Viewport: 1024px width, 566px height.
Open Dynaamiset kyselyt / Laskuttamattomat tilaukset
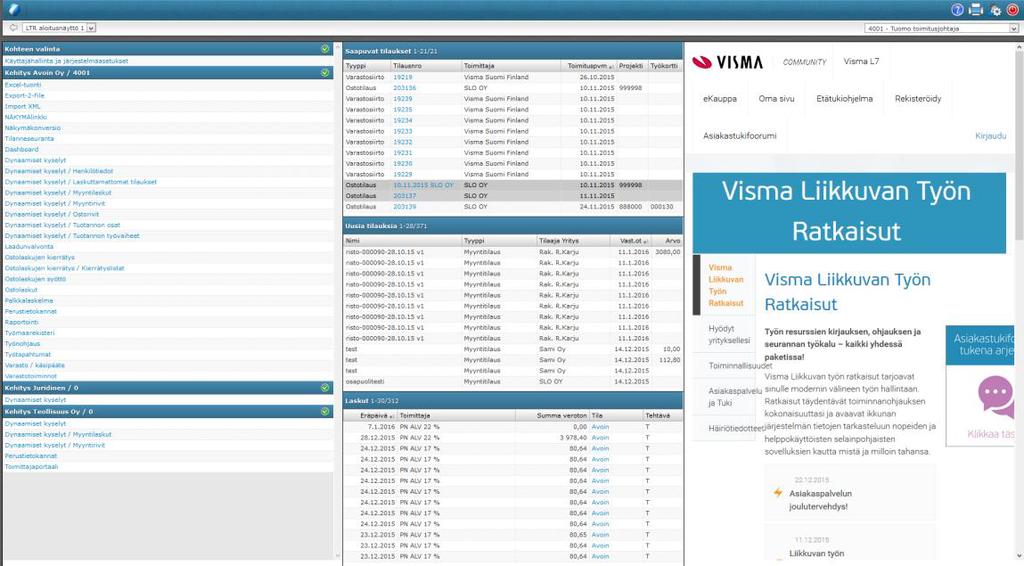tap(81, 182)
